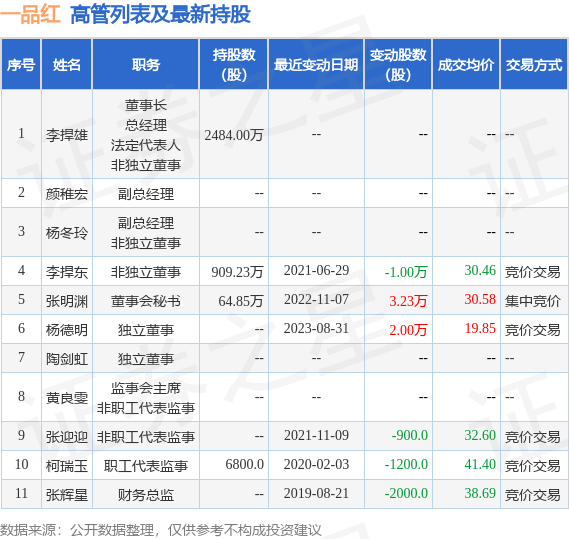The height and width of the screenshot is (539, 569).
Task: Select the name 颜稚宏 in row 2
Action: click(x=67, y=194)
